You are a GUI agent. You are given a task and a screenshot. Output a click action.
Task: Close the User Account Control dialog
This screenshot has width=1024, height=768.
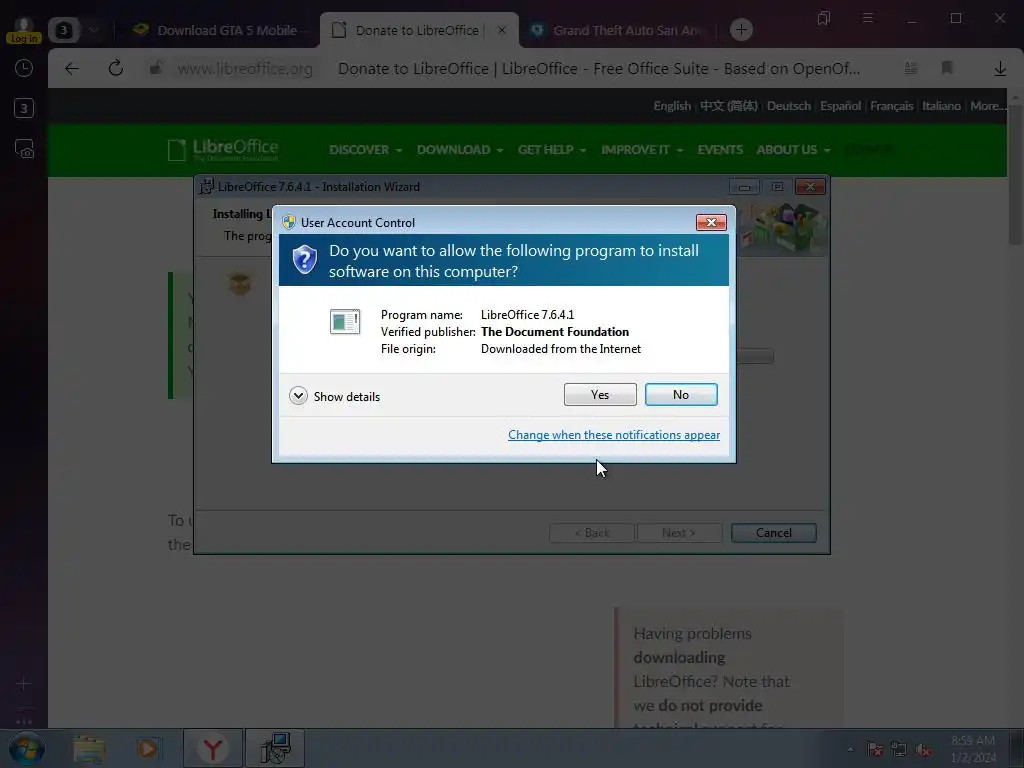[711, 223]
